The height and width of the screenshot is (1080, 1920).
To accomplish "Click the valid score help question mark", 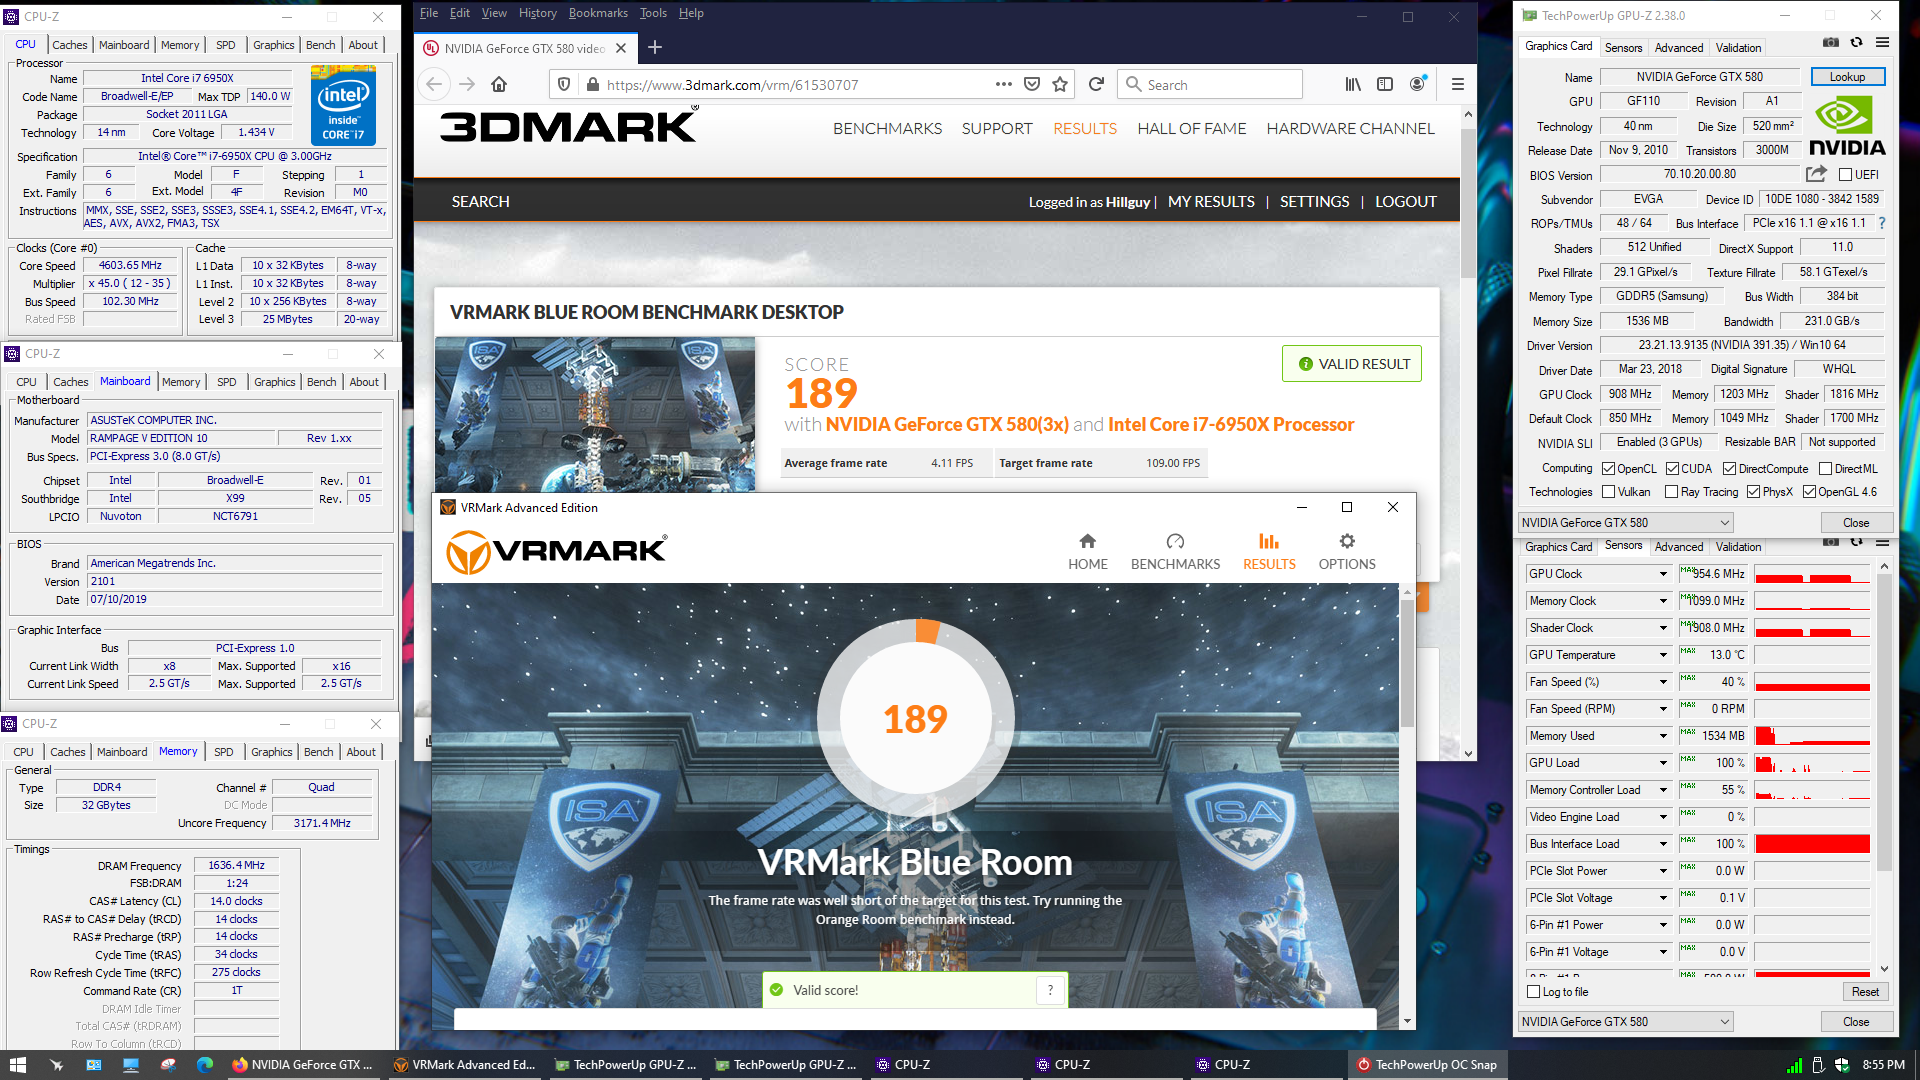I will pos(1050,990).
